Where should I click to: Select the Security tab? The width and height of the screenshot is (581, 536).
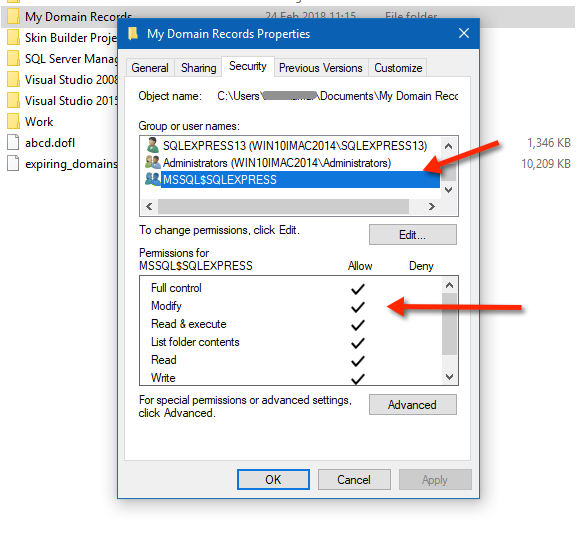[x=248, y=66]
